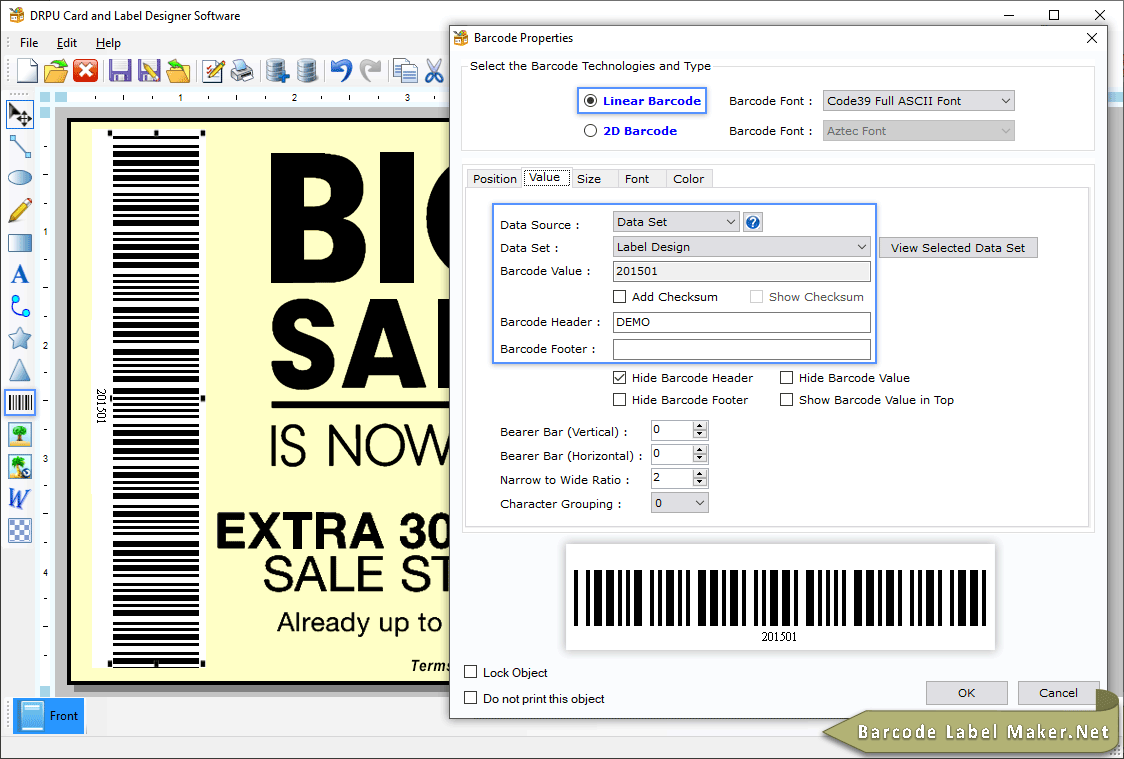Select the Barcode tool
The height and width of the screenshot is (759, 1124).
point(20,402)
